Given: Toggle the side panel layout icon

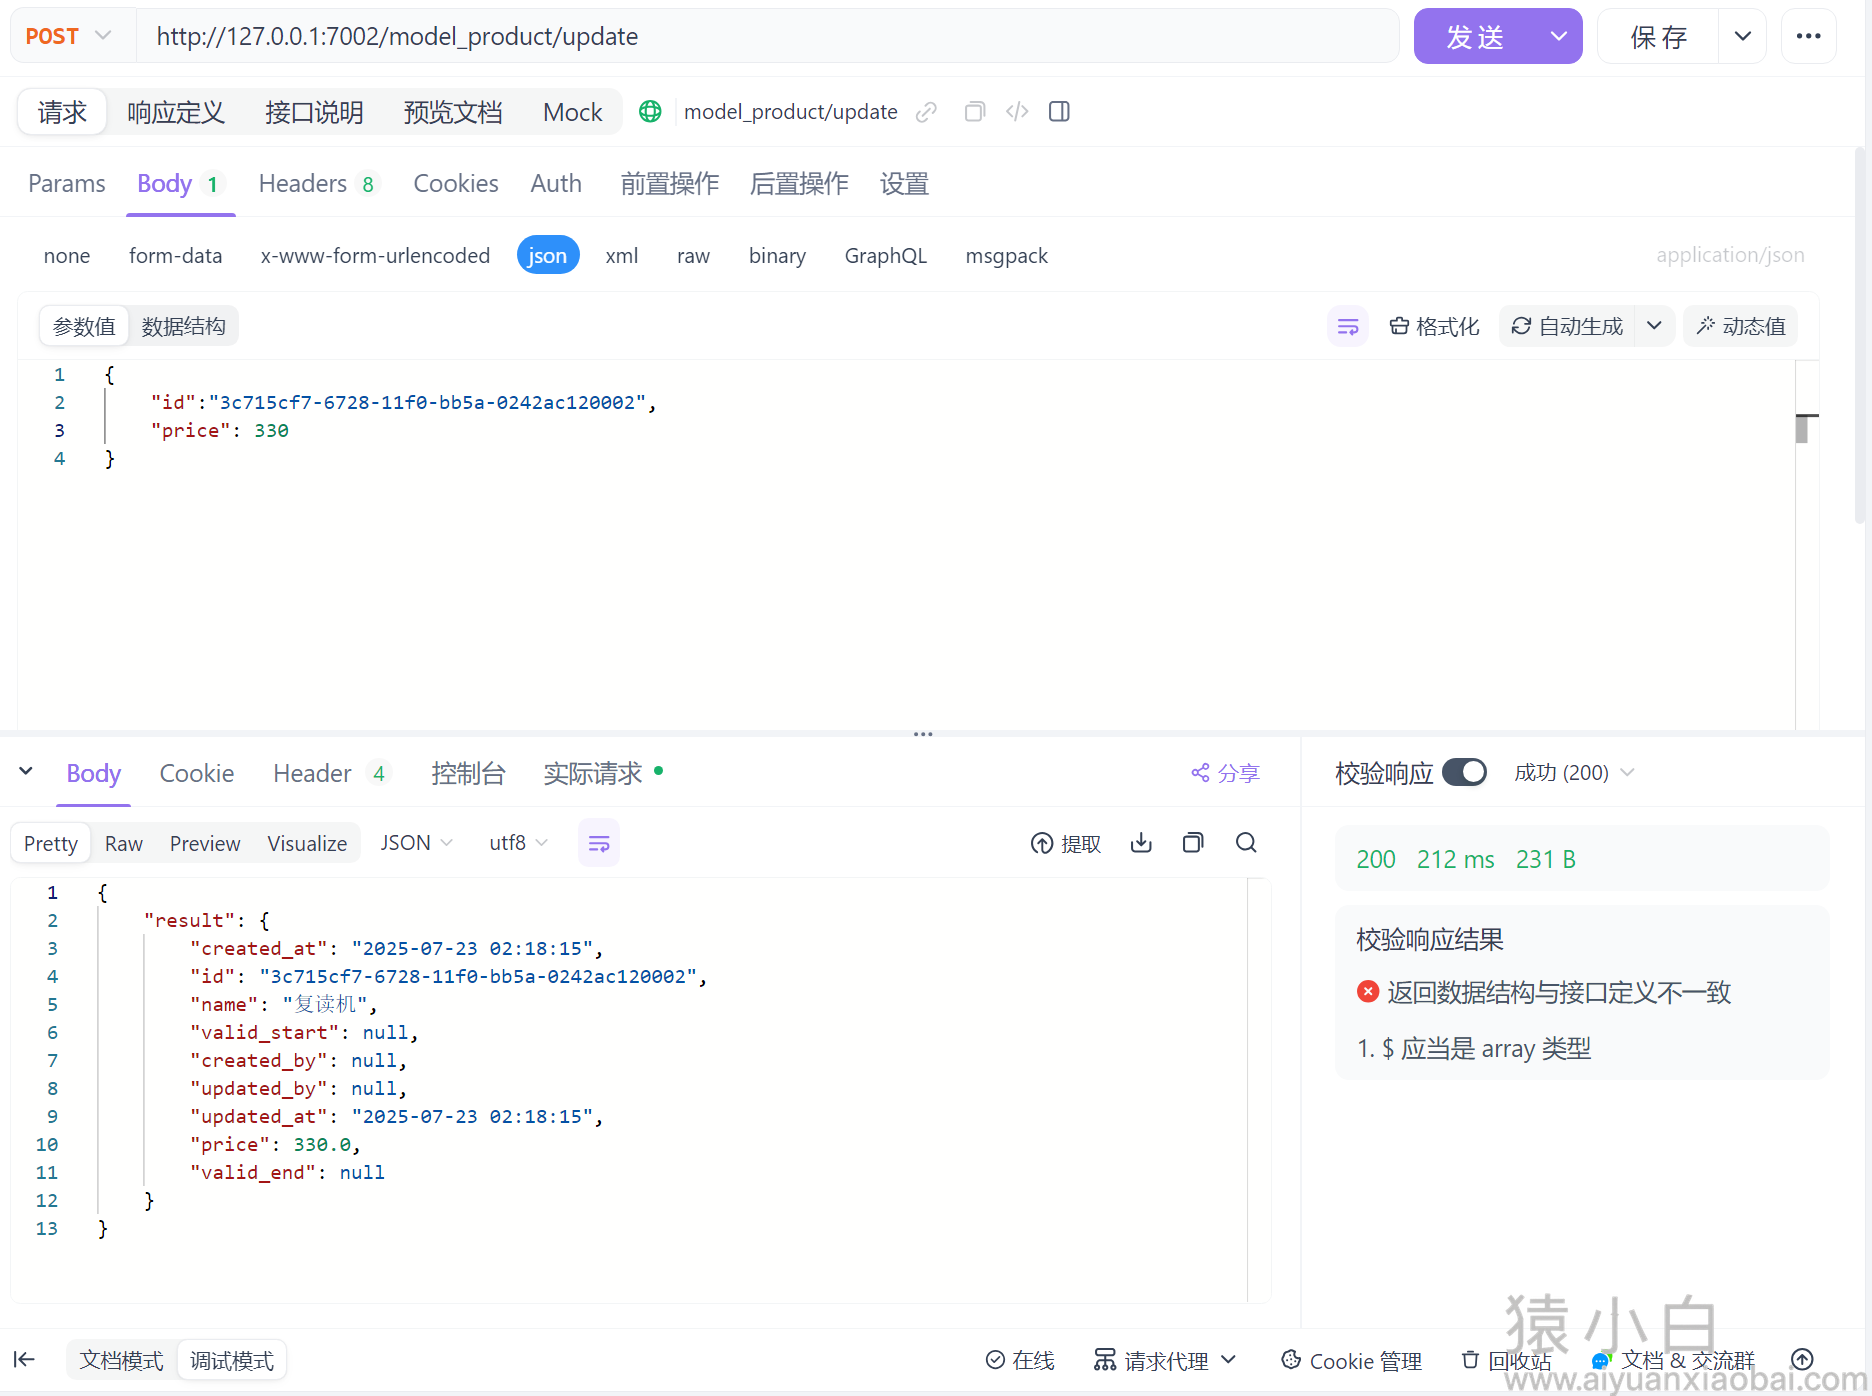Looking at the screenshot, I should click(x=1059, y=112).
